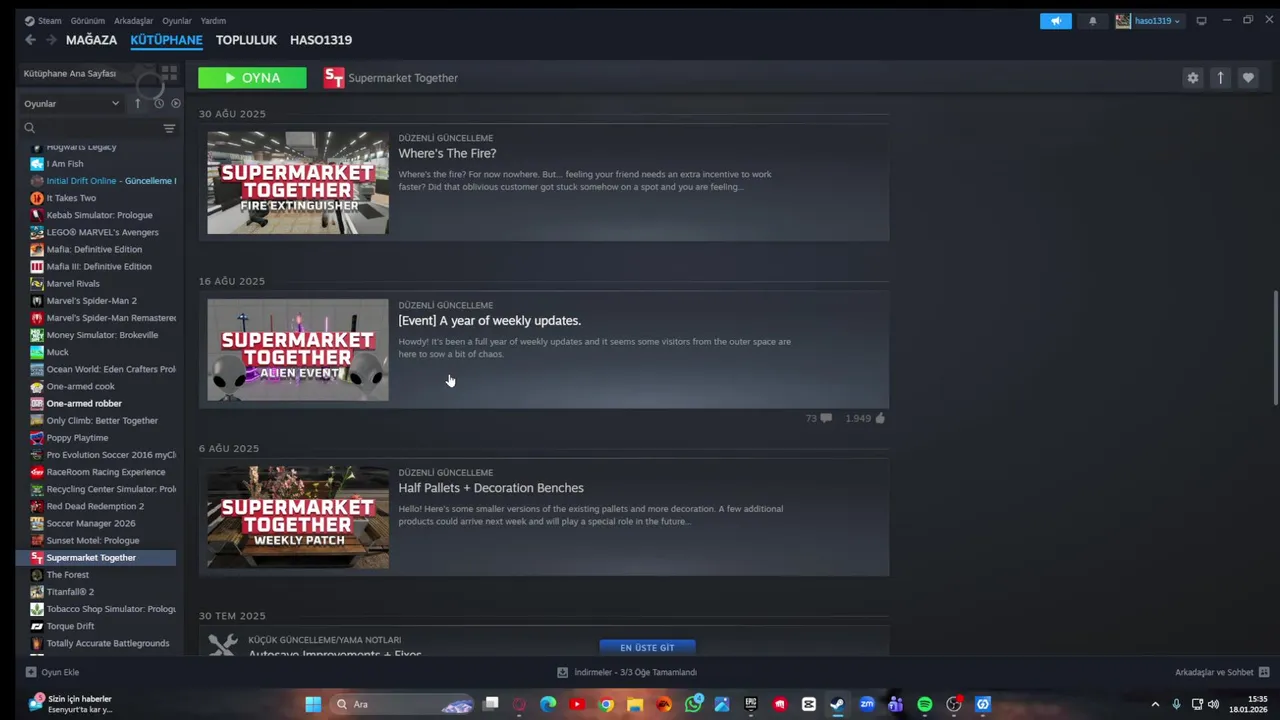Switch to the TOPLULUK tab
Image resolution: width=1280 pixels, height=720 pixels.
pos(246,40)
